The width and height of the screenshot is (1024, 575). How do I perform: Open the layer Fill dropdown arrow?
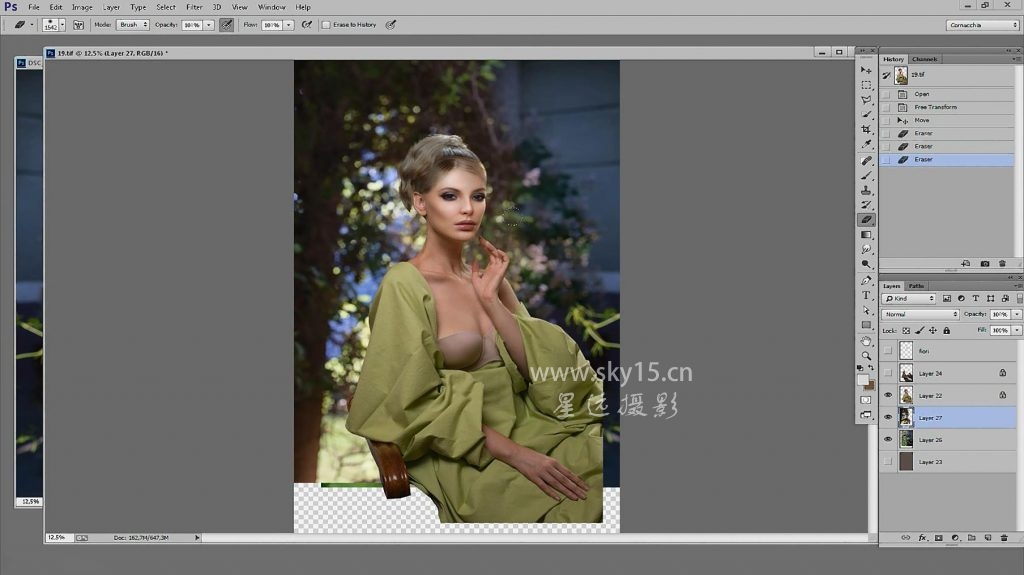pyautogui.click(x=1017, y=331)
